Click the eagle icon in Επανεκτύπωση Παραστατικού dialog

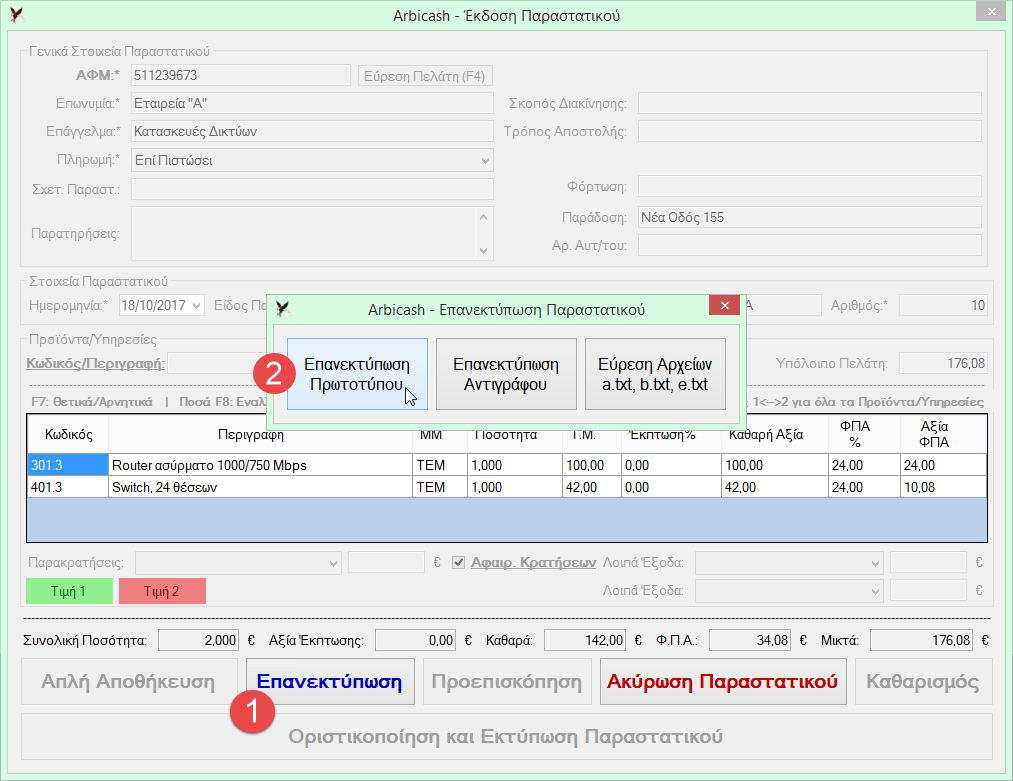coord(282,309)
